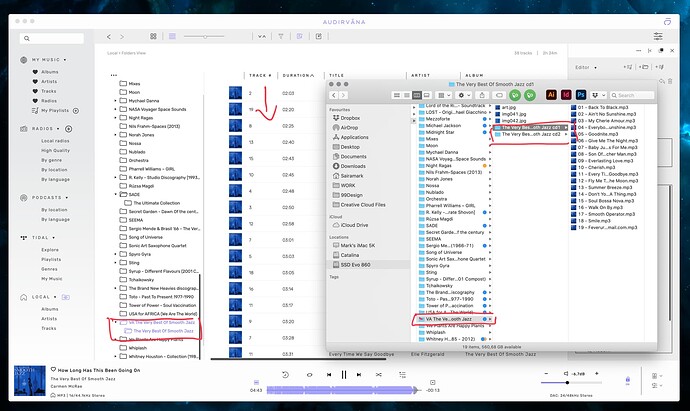The height and width of the screenshot is (411, 690).
Task: Collapse the PODCASTS section arrow
Action: pos(67,198)
